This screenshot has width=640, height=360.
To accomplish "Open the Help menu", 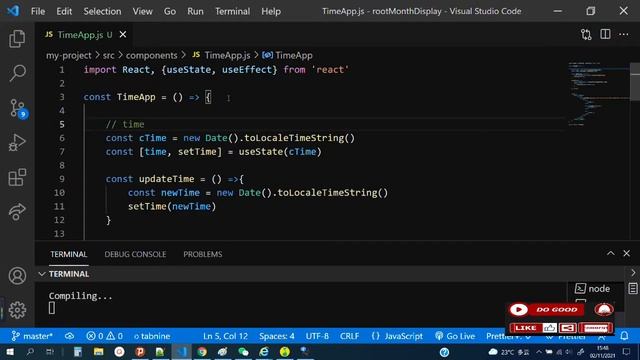I will [x=271, y=11].
